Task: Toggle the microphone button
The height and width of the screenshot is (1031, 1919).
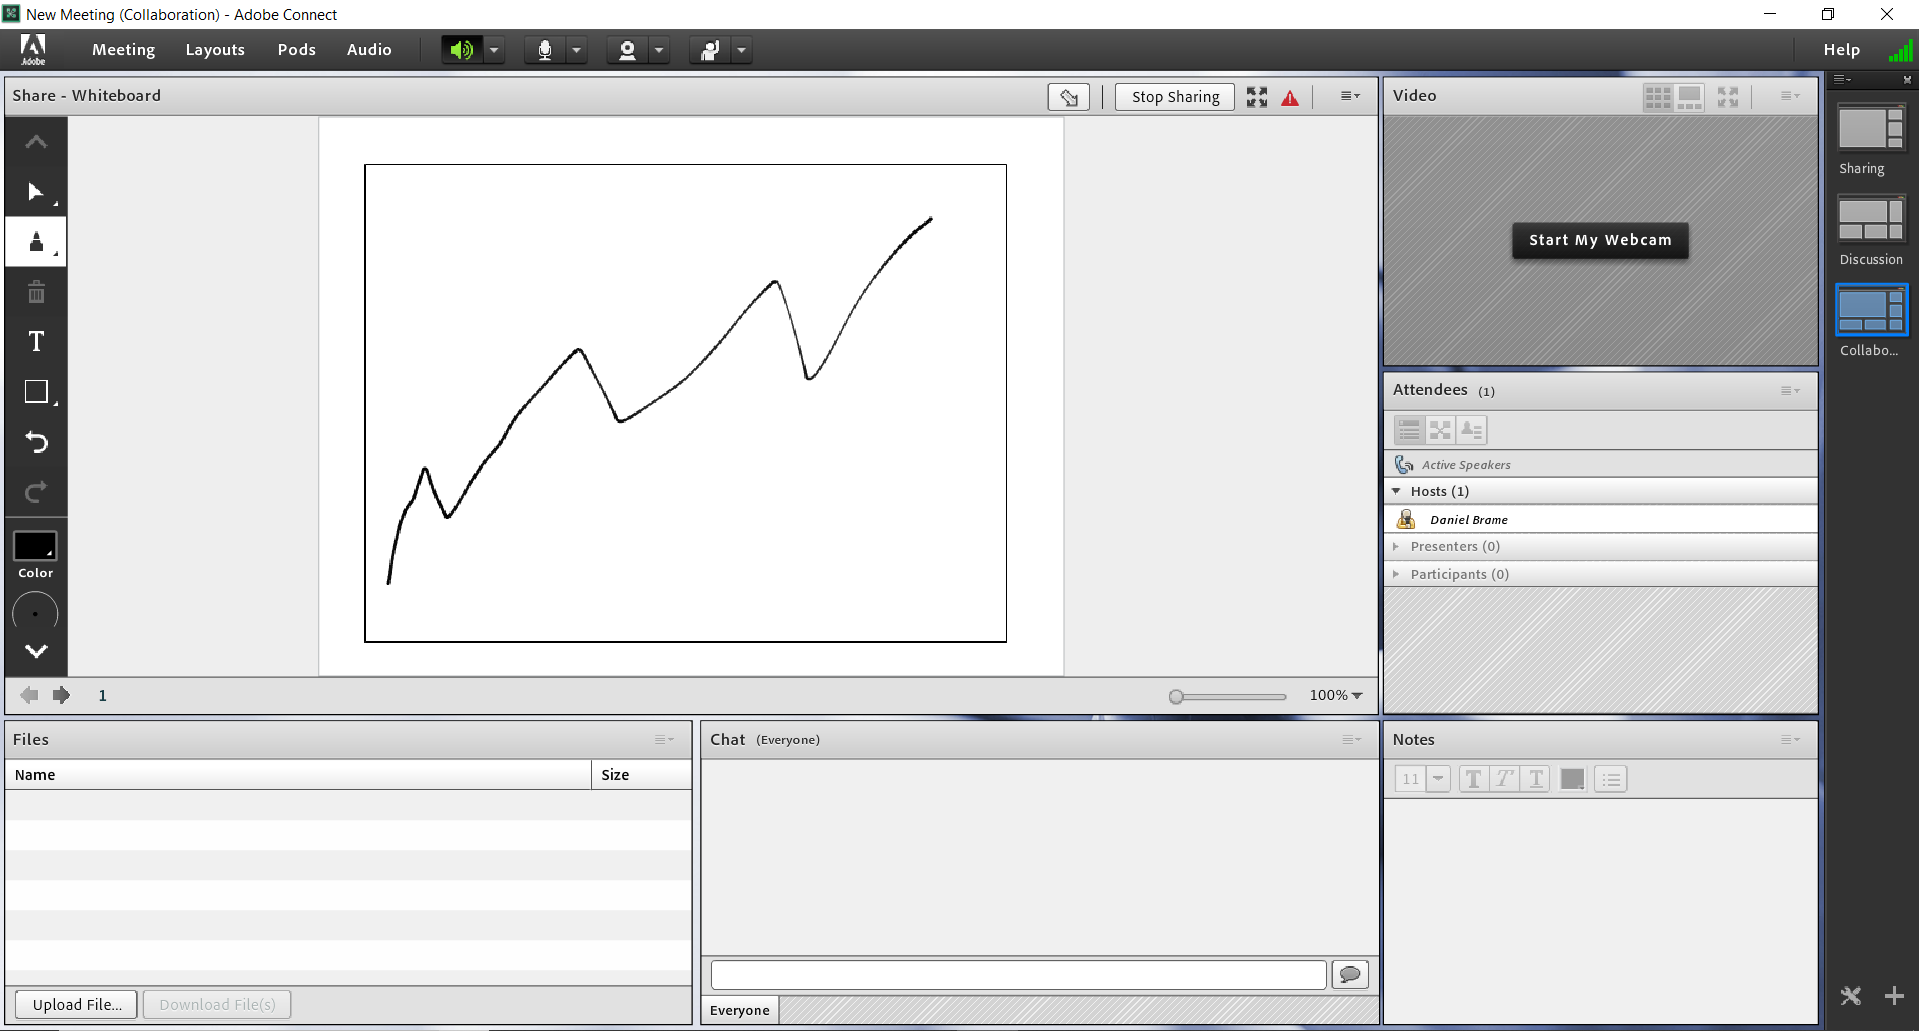Action: pos(544,50)
